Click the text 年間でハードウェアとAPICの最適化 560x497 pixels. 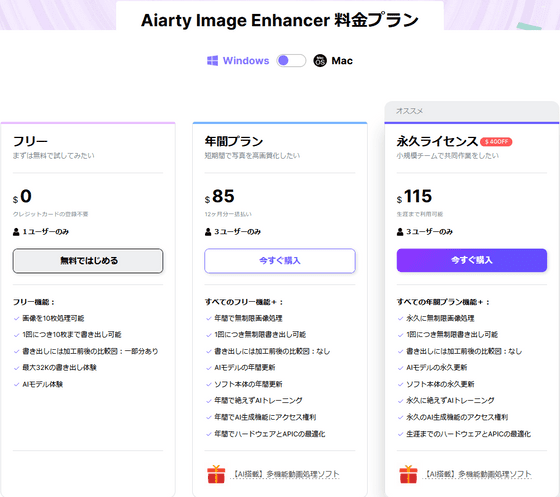pos(270,434)
